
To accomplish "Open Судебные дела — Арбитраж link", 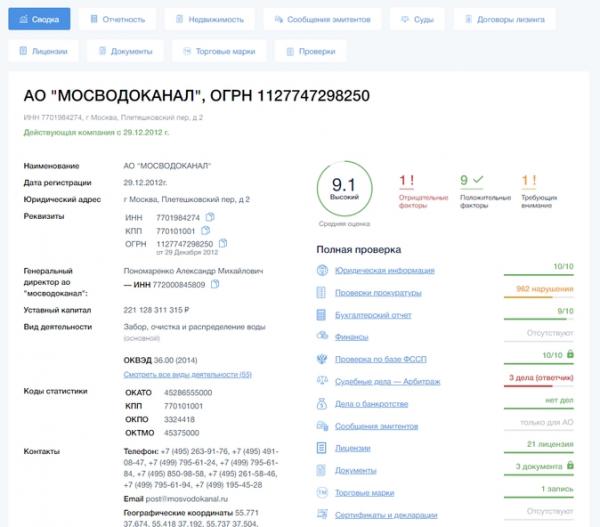I will (x=388, y=382).
